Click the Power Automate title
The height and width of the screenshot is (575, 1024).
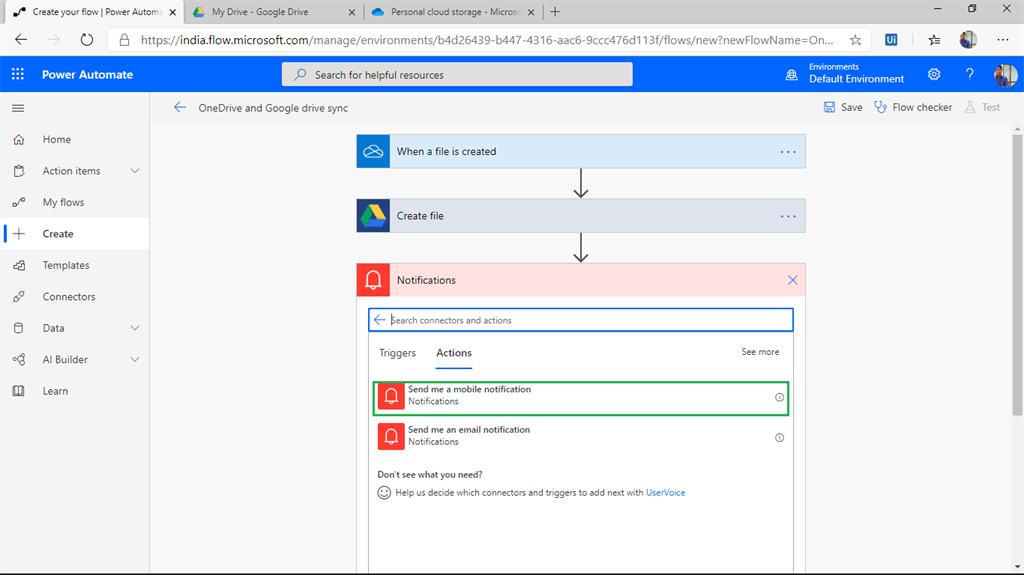(x=88, y=74)
